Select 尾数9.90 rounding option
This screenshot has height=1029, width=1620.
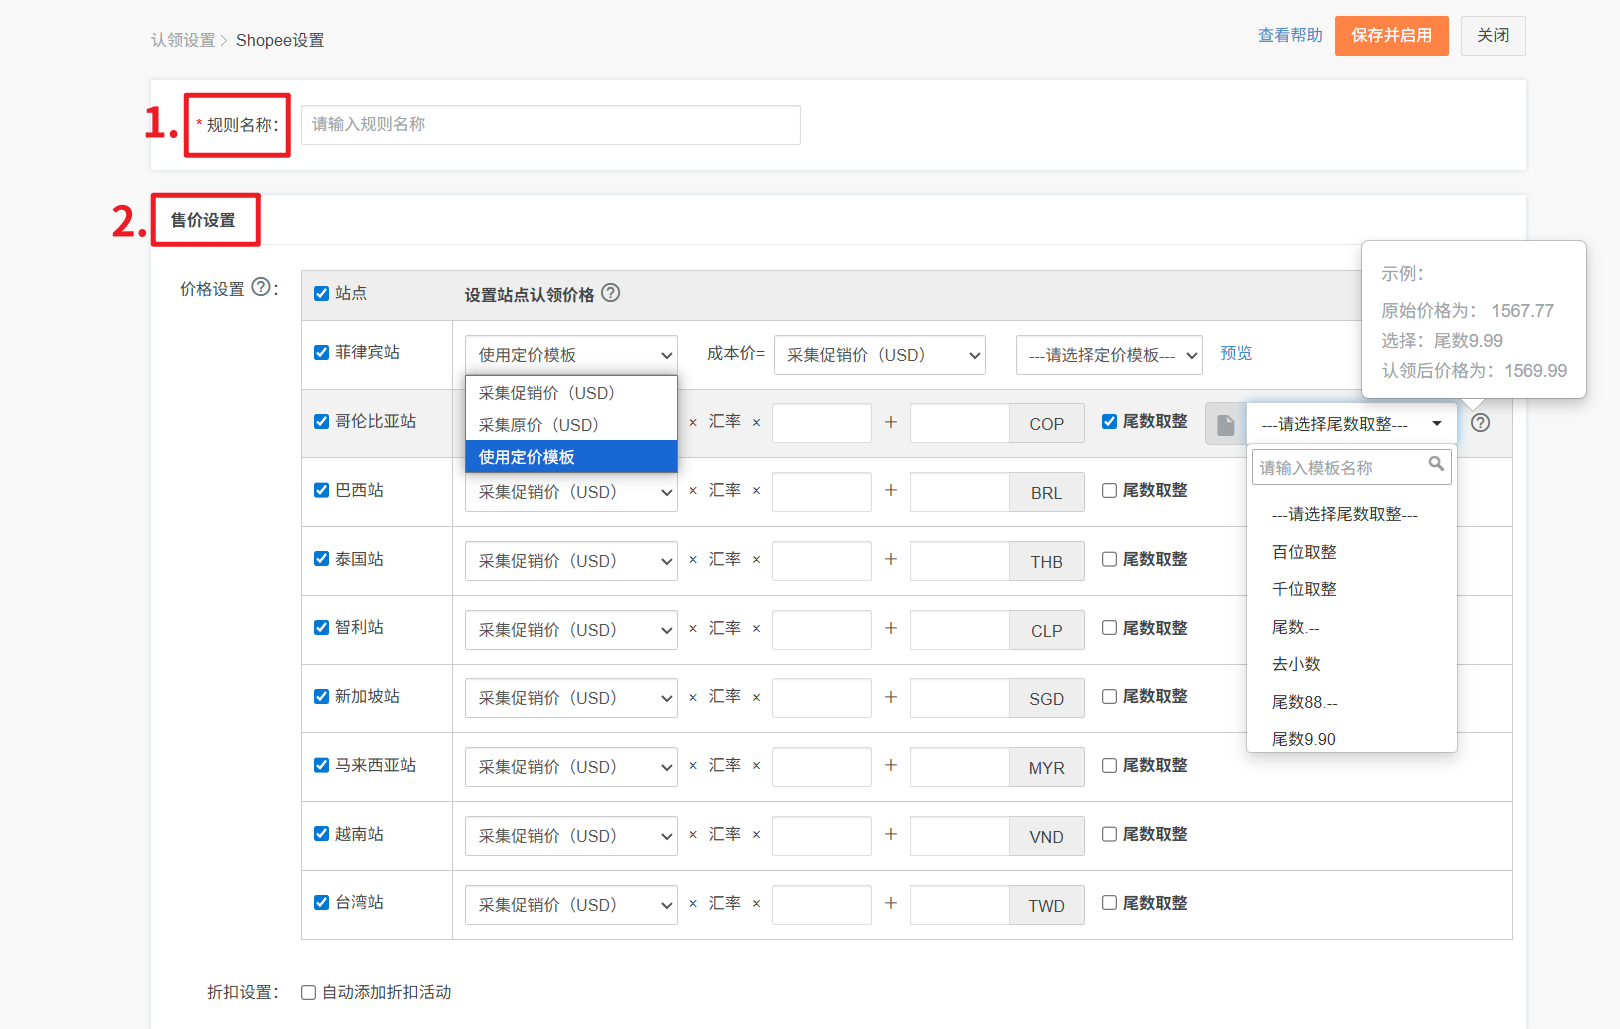tap(1303, 739)
